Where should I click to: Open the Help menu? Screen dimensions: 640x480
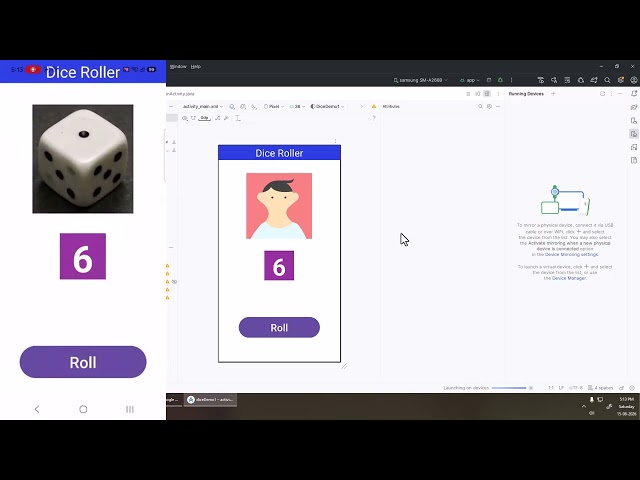click(196, 67)
